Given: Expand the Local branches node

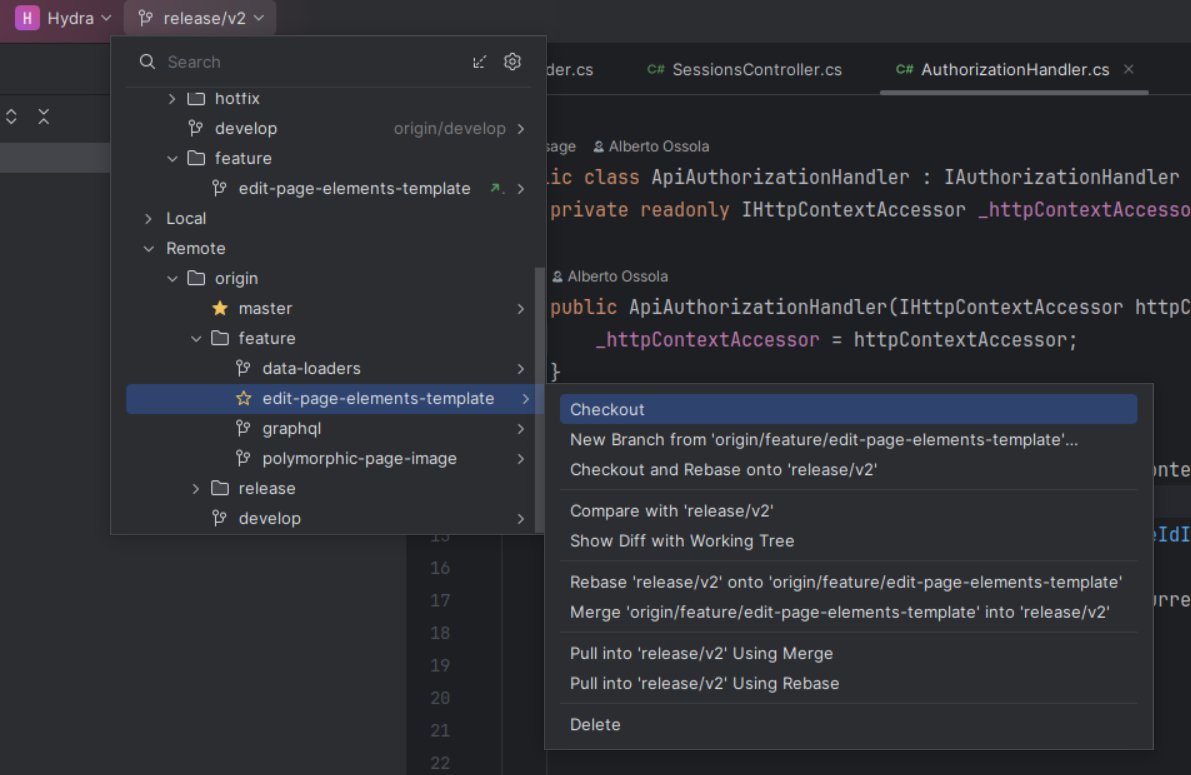Looking at the screenshot, I should (149, 219).
